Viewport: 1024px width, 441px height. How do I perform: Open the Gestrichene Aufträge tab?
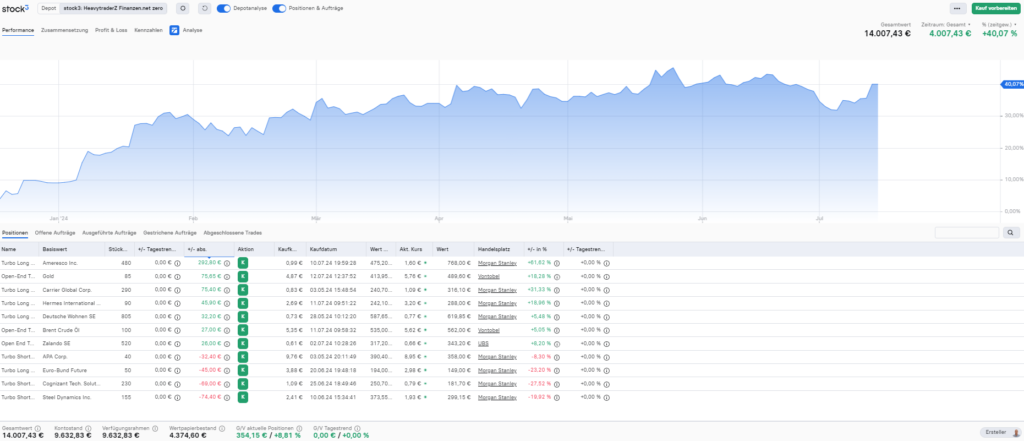click(x=170, y=233)
